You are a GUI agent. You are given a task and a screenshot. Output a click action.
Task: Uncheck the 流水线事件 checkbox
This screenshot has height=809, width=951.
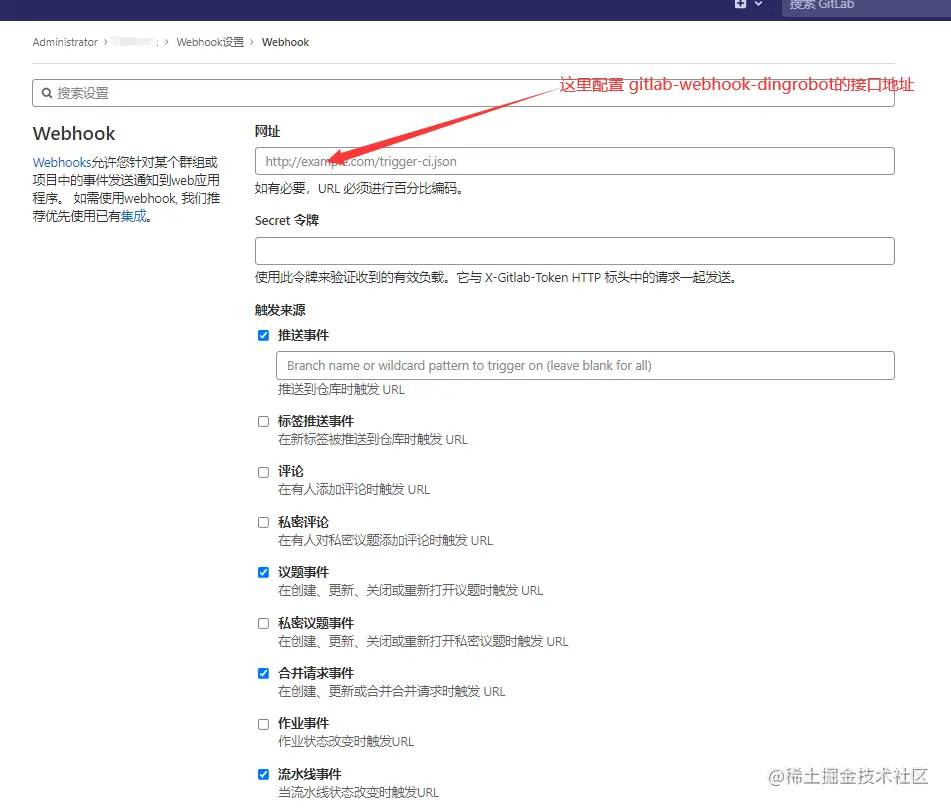263,774
